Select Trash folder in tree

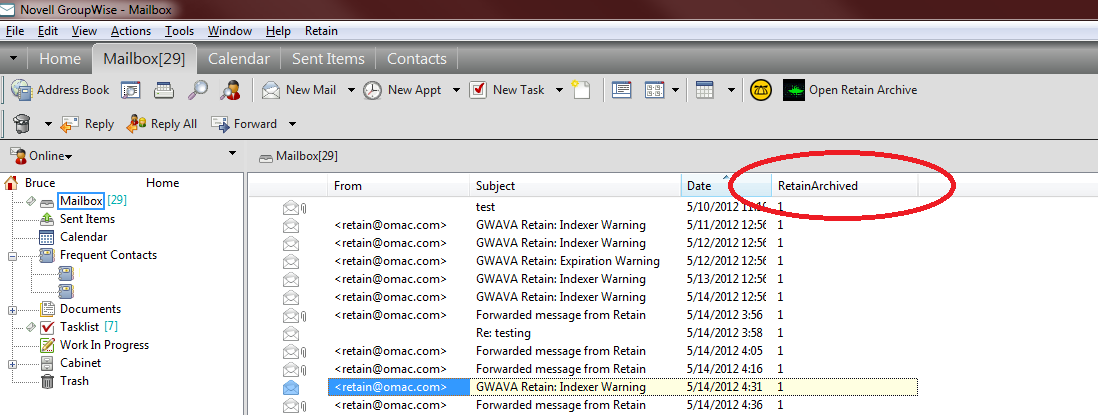74,381
